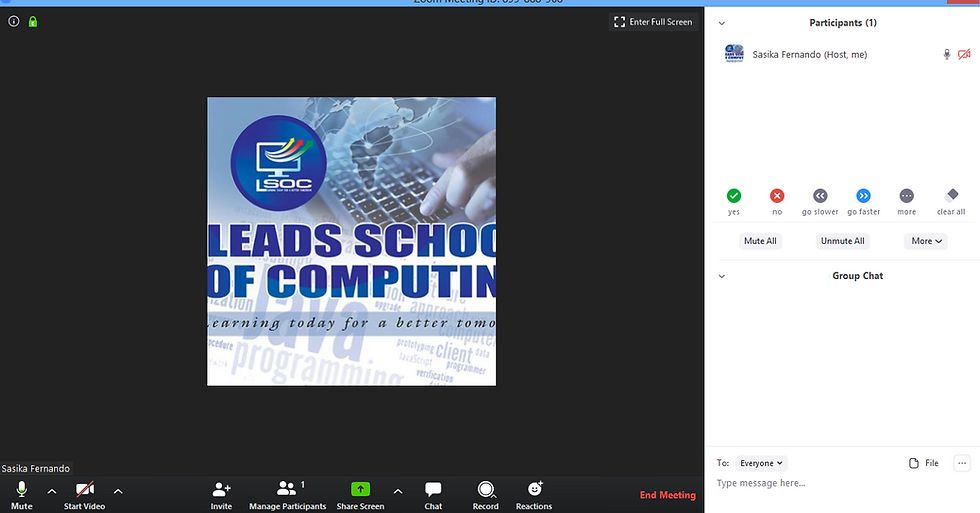The height and width of the screenshot is (513, 980).
Task: Open share options arrow beside Share Screen
Action: coord(398,492)
